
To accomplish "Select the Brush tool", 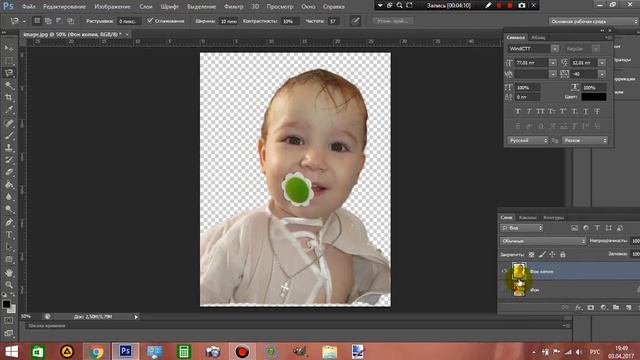I will tap(9, 135).
